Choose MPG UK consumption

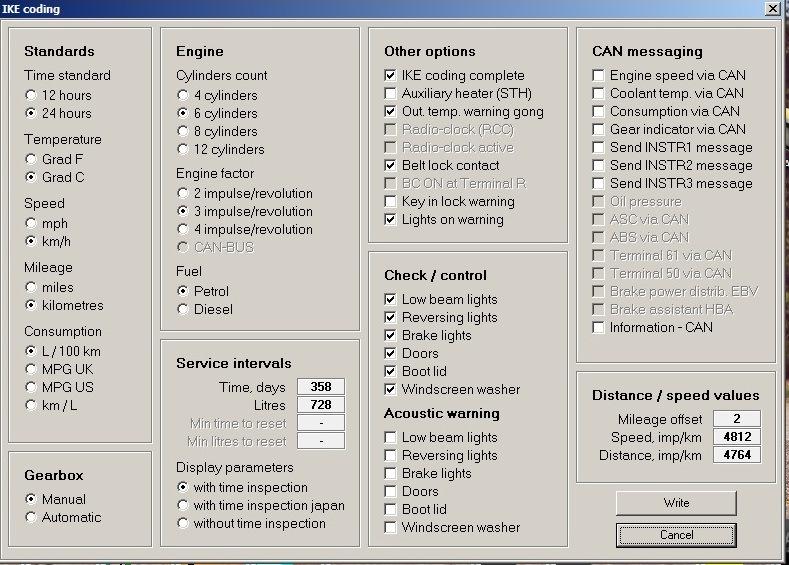click(x=31, y=369)
